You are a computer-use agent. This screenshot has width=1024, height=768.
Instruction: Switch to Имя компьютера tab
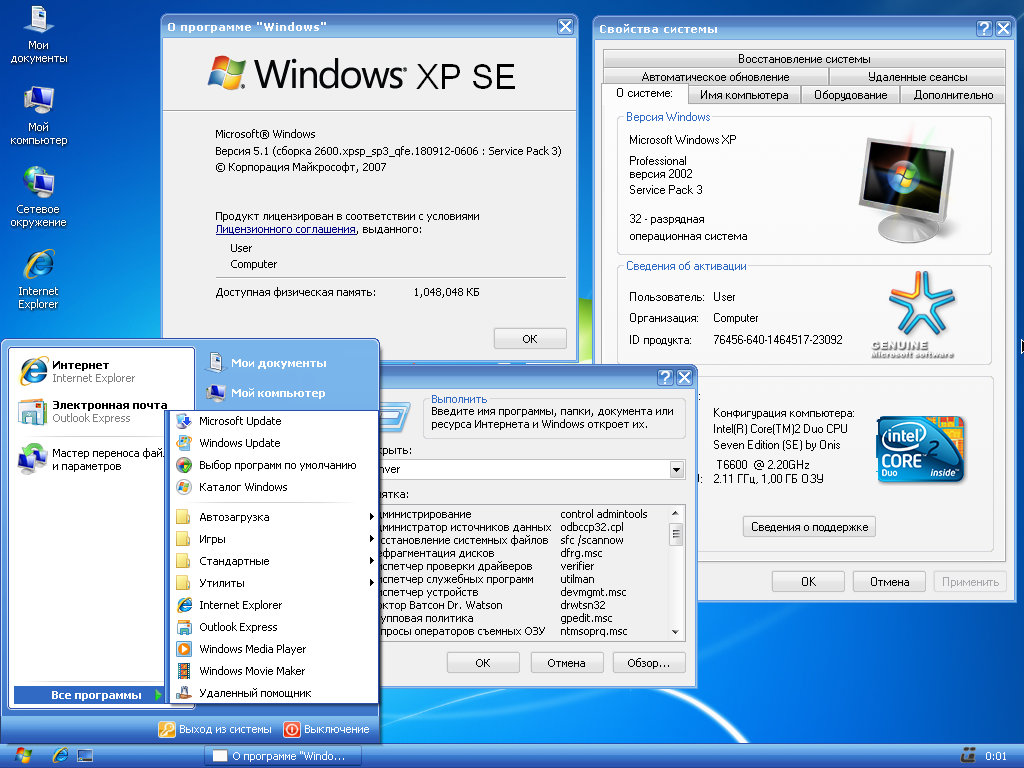pyautogui.click(x=744, y=95)
